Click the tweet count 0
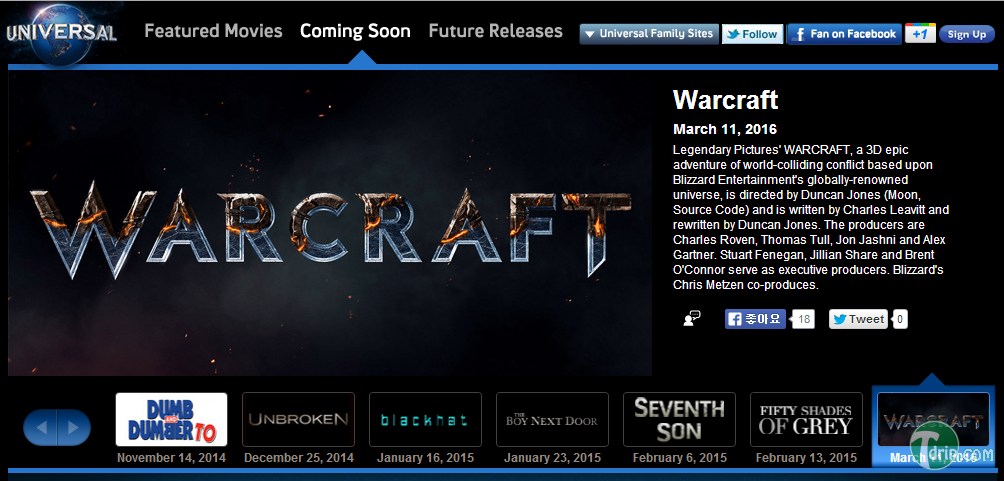 click(900, 319)
